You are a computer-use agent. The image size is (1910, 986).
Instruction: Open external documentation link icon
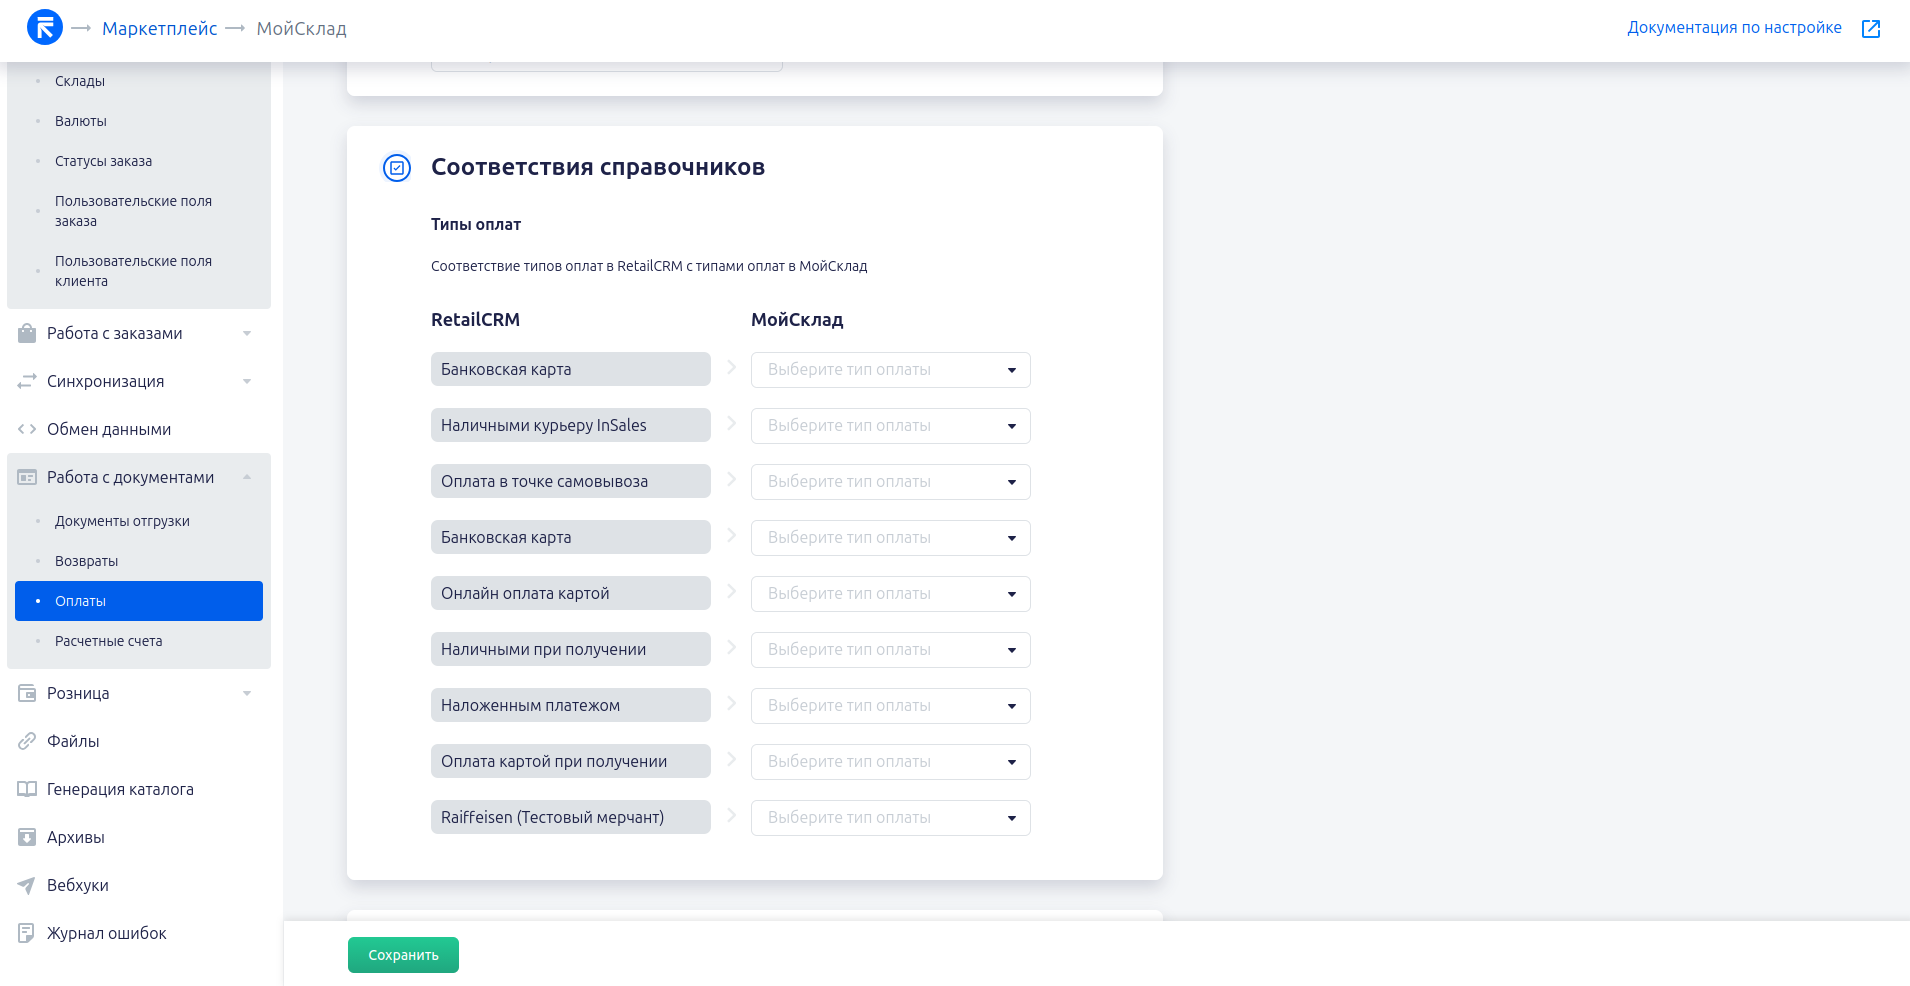[1871, 29]
